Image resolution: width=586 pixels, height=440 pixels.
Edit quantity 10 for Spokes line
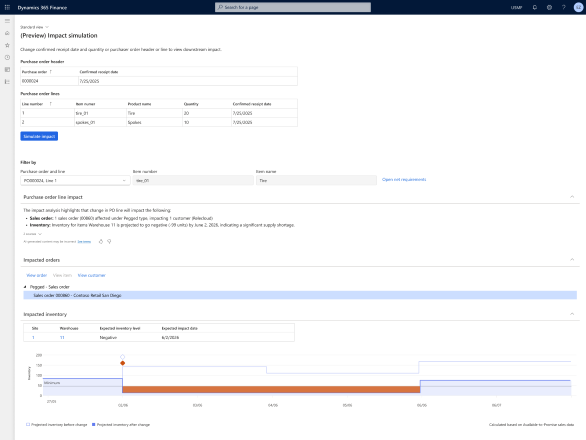207,122
